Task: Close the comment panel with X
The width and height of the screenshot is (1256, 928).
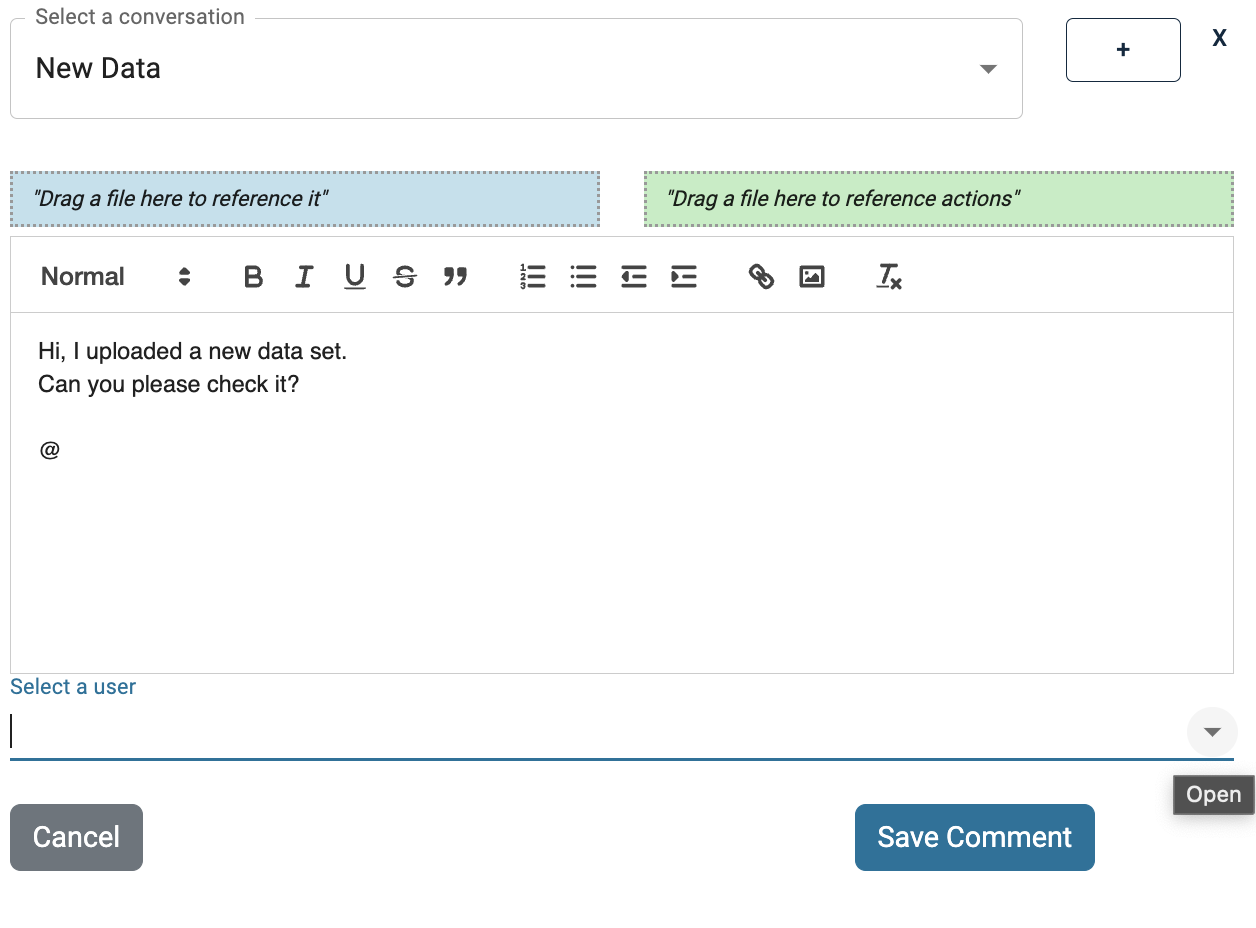Action: coord(1219,39)
